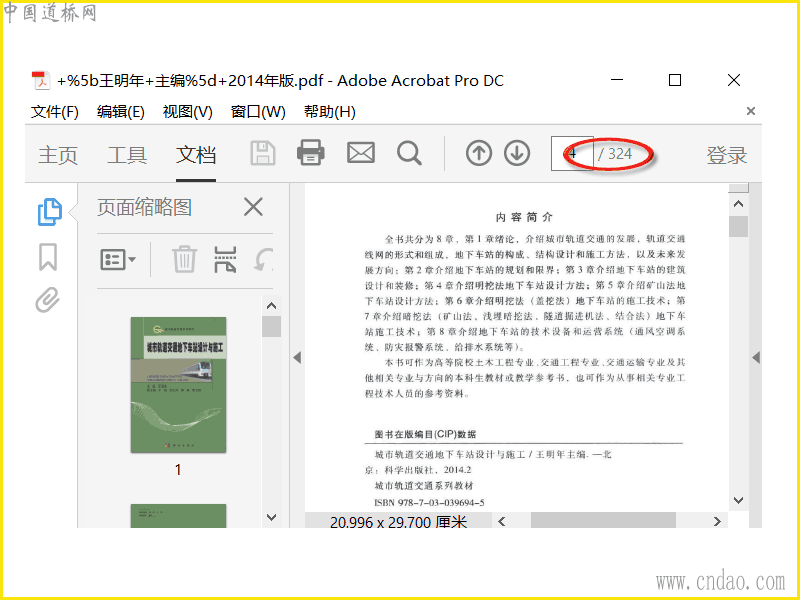
Task: Switch to the 主页 tab
Action: click(x=58, y=155)
